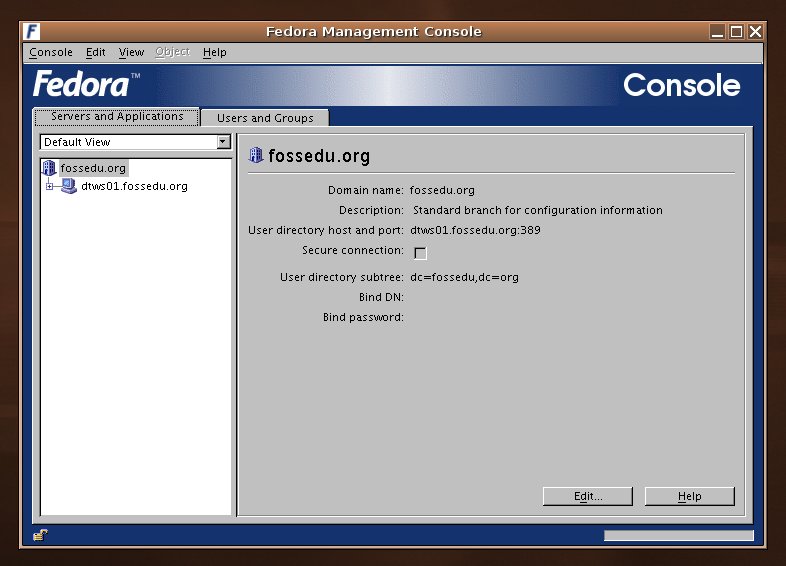
Task: Maximize the Fedora Management Console window
Action: (736, 32)
